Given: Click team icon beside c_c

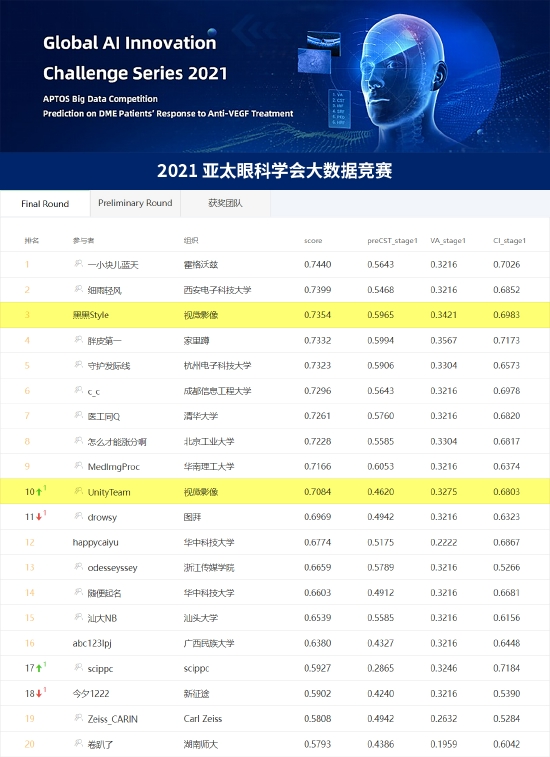Looking at the screenshot, I should 78,390.
